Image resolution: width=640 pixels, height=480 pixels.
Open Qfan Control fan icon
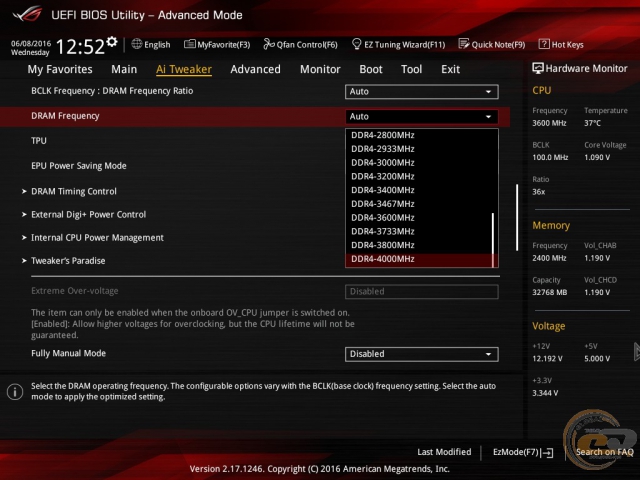point(269,44)
